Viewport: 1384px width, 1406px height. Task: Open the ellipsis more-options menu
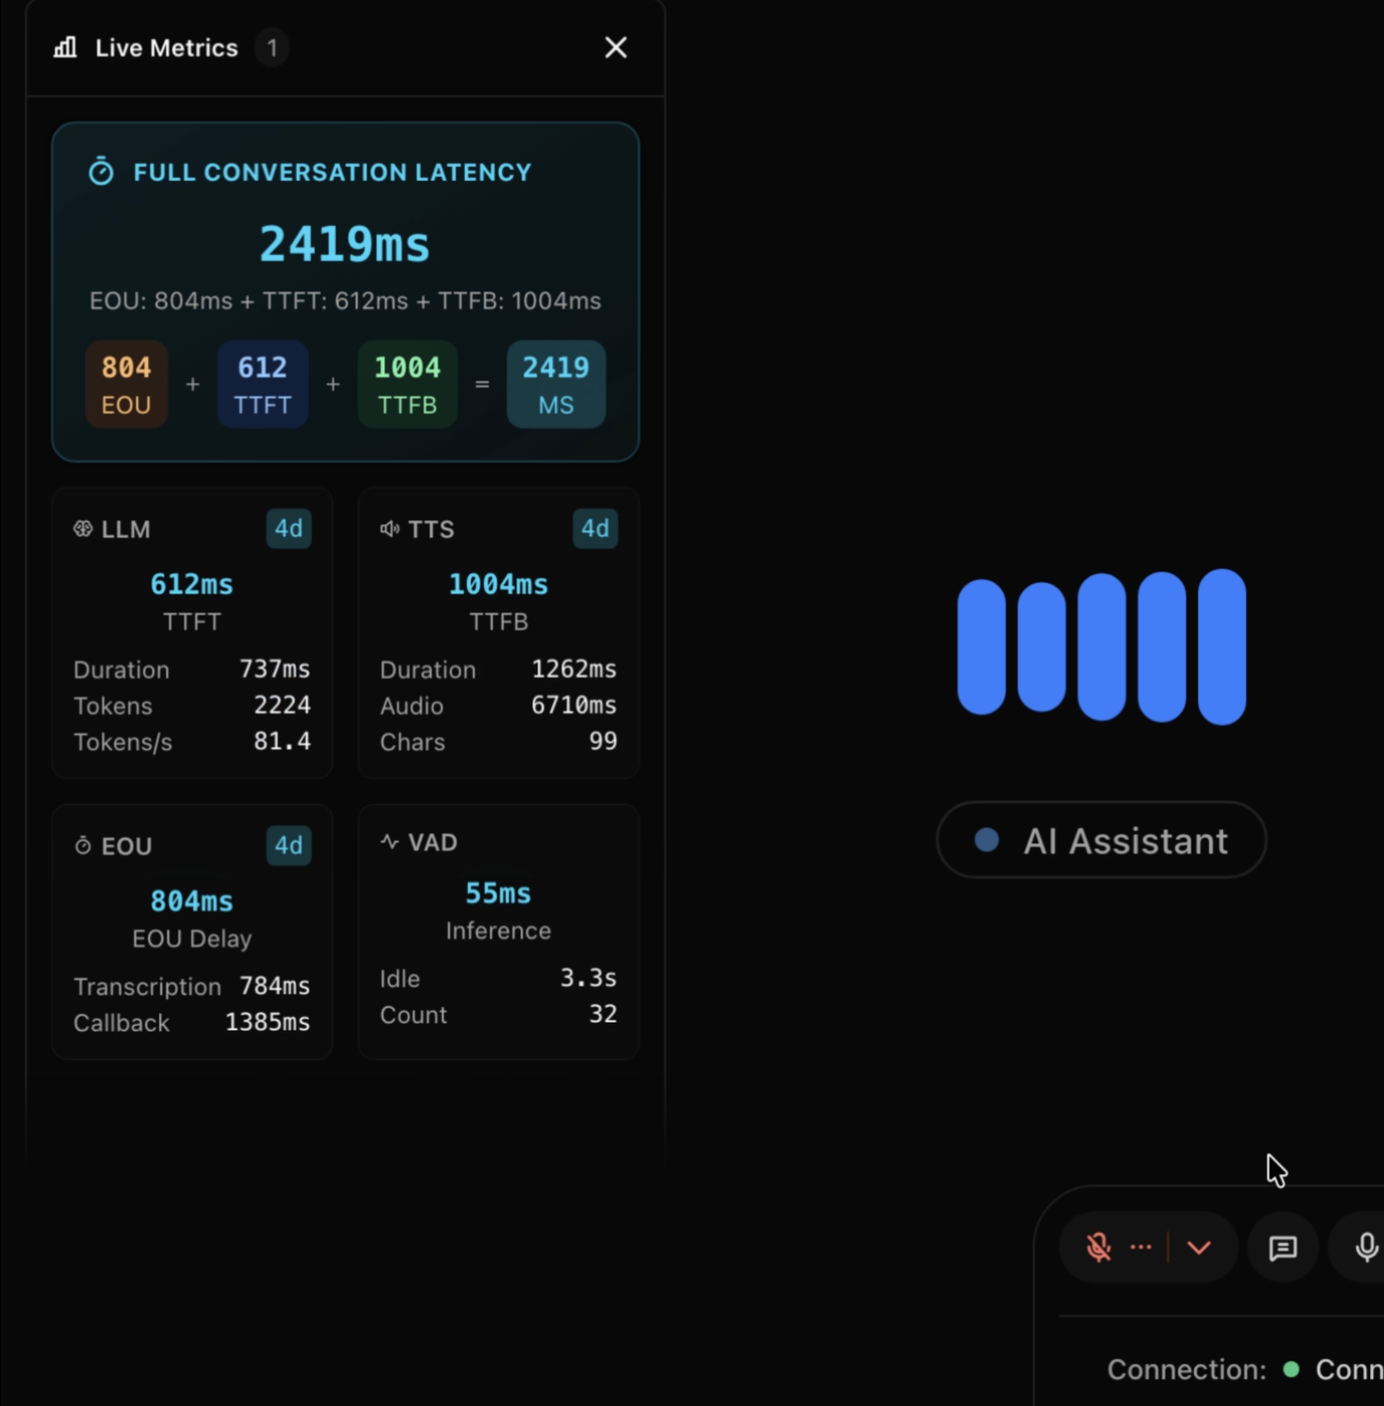(x=1140, y=1247)
